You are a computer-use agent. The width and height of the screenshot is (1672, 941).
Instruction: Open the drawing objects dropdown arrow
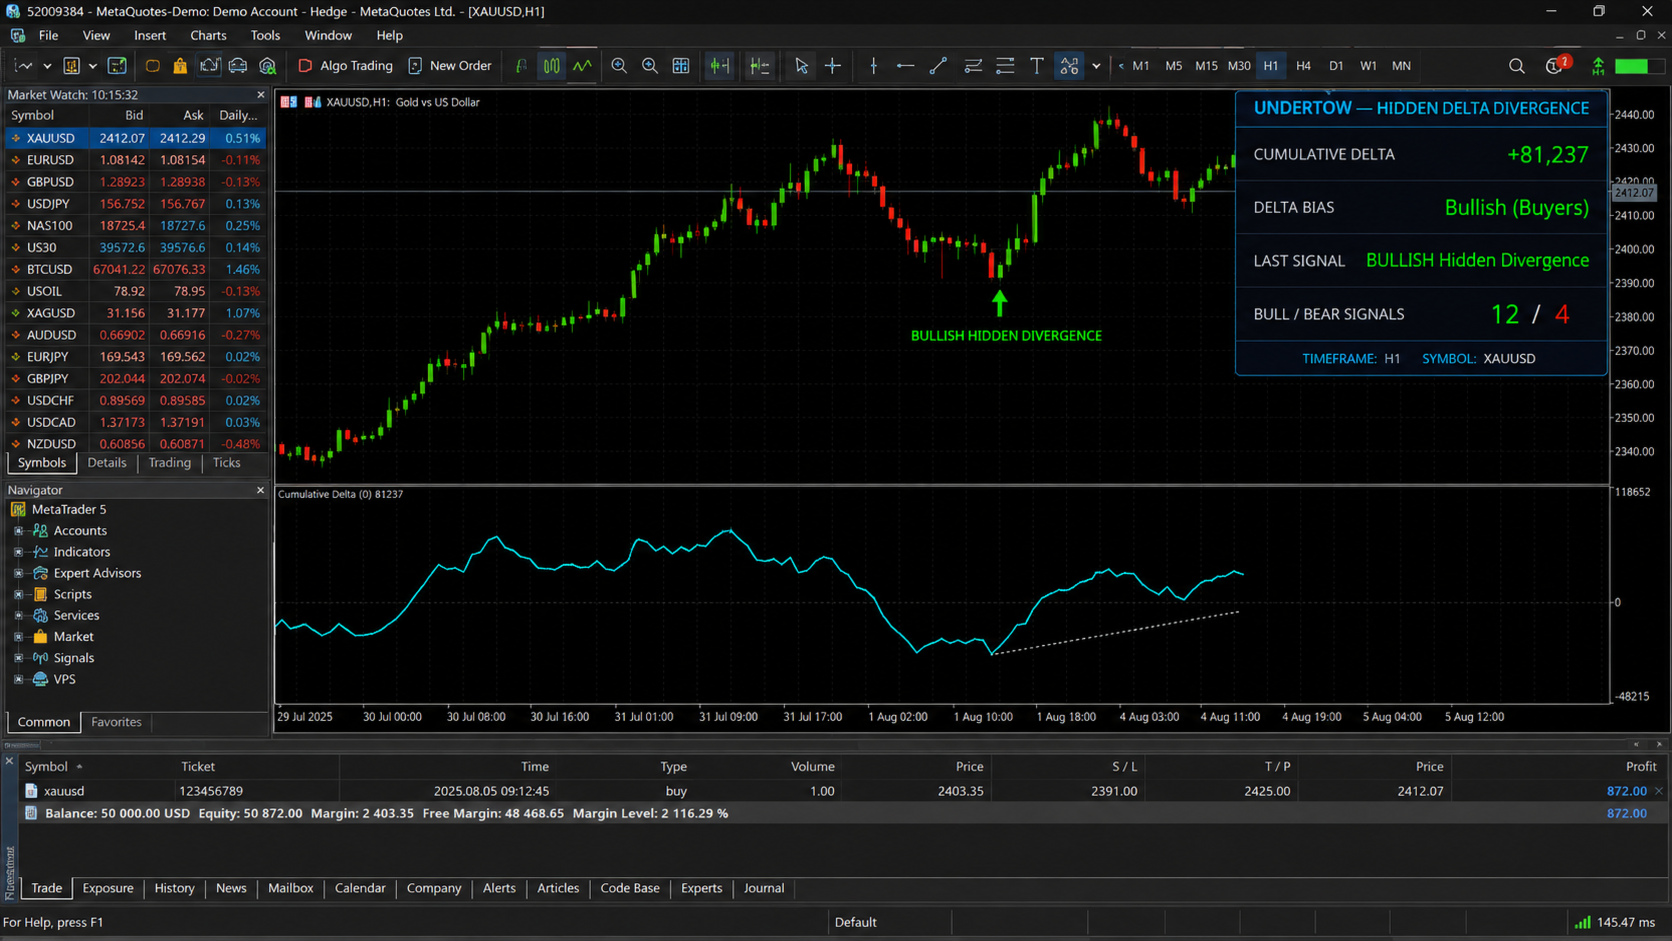tap(1096, 66)
